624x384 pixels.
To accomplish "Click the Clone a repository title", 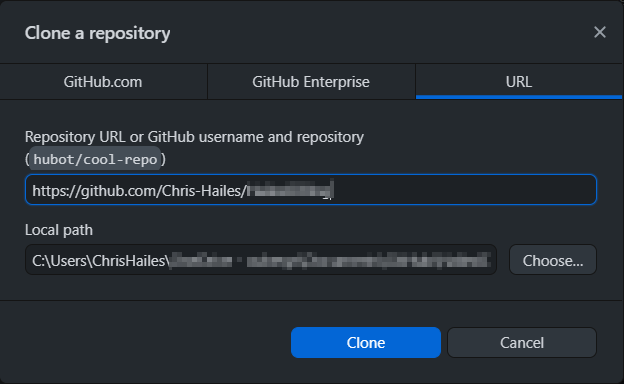I will point(98,33).
